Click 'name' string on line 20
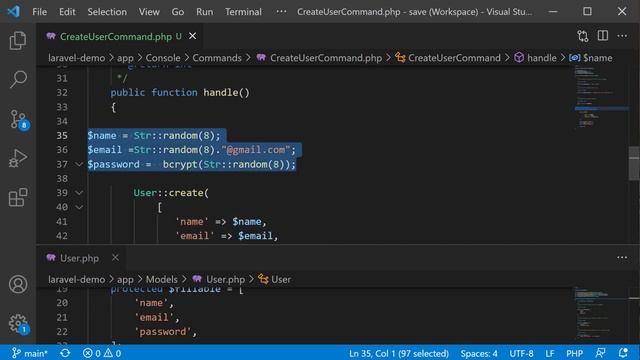This screenshot has width=640, height=360. [151, 303]
